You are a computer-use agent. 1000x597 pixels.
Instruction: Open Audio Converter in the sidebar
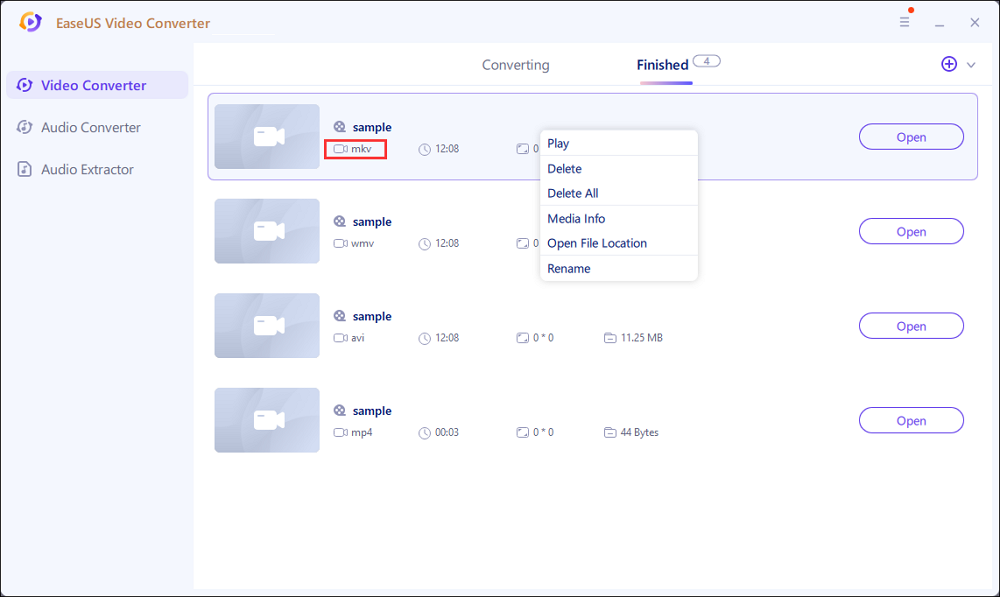pyautogui.click(x=90, y=127)
